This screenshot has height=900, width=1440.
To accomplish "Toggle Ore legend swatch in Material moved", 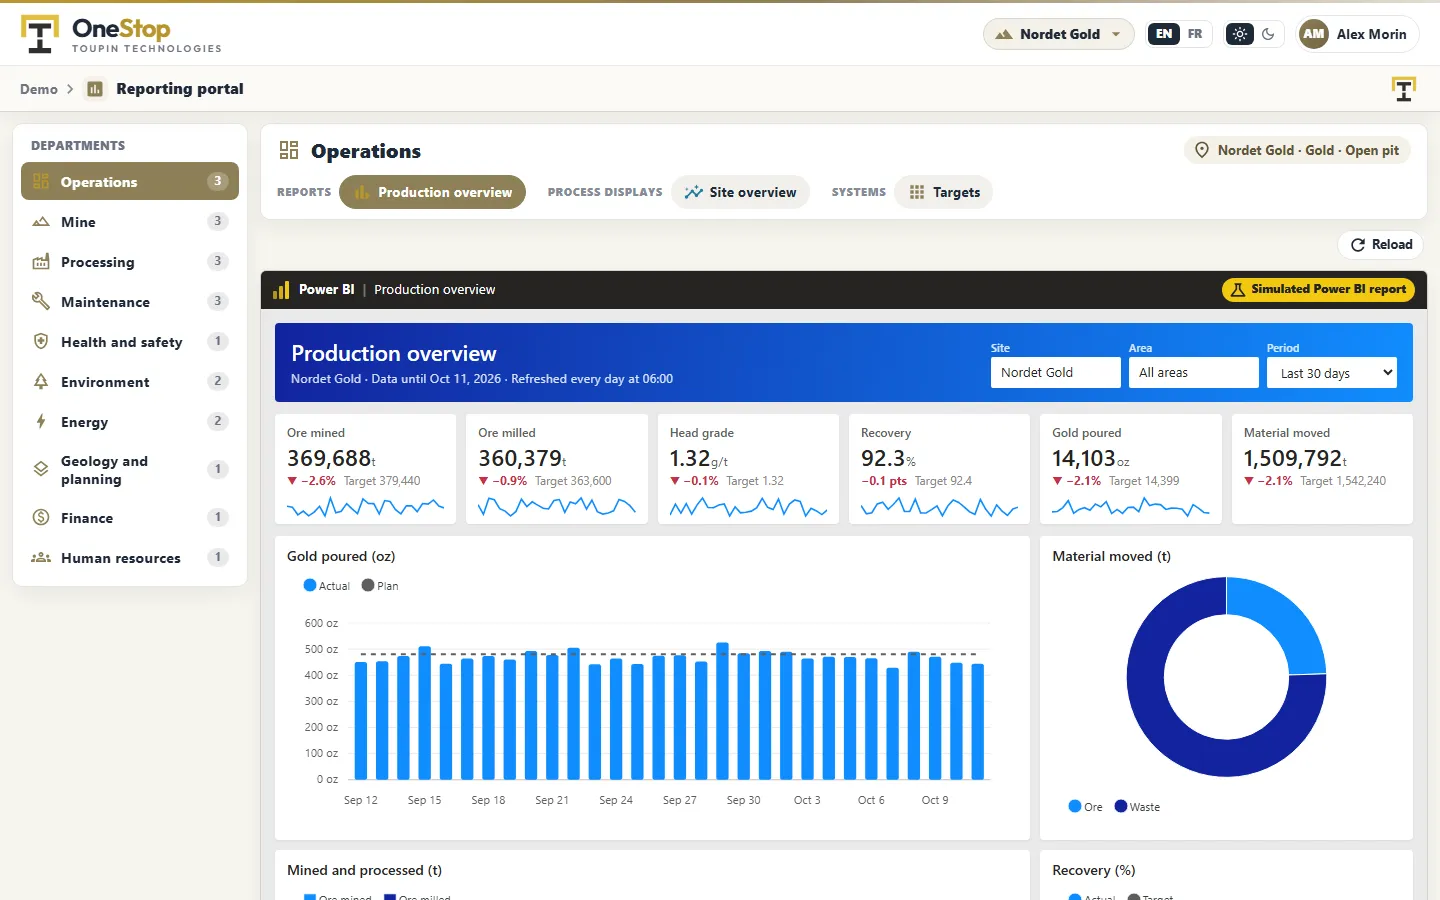I will point(1075,806).
